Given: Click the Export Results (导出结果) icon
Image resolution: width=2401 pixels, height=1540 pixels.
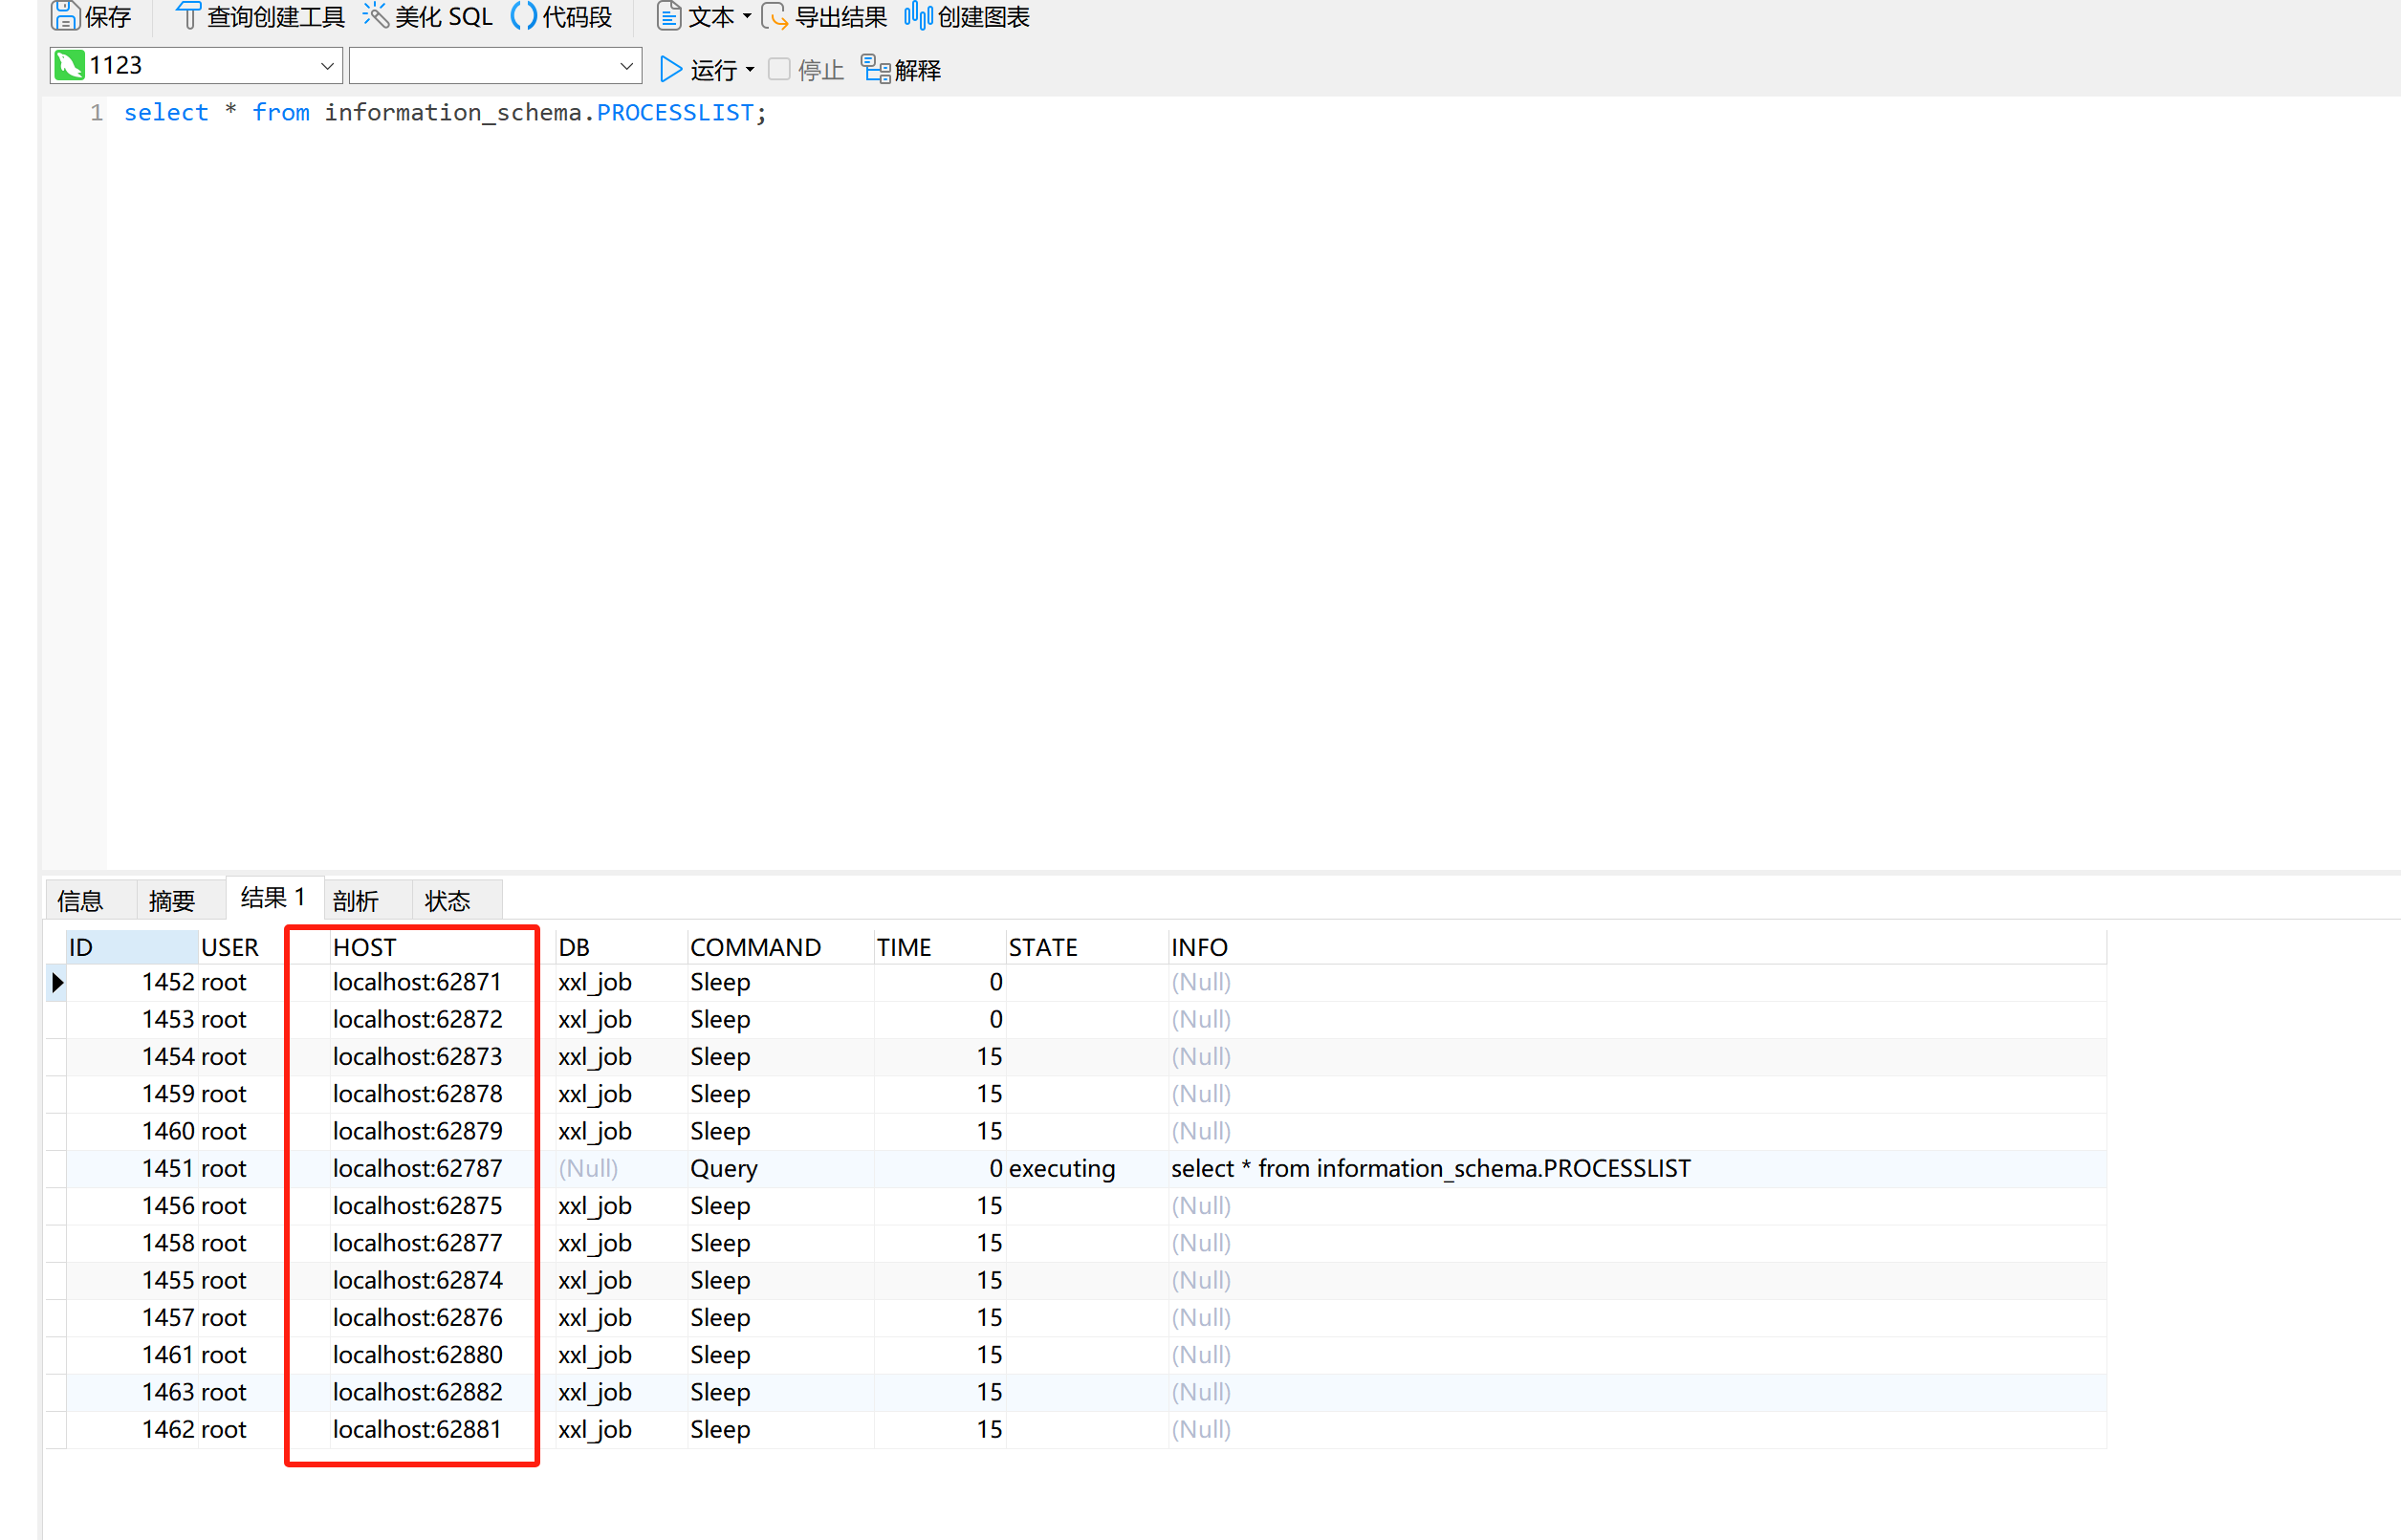Looking at the screenshot, I should [775, 16].
